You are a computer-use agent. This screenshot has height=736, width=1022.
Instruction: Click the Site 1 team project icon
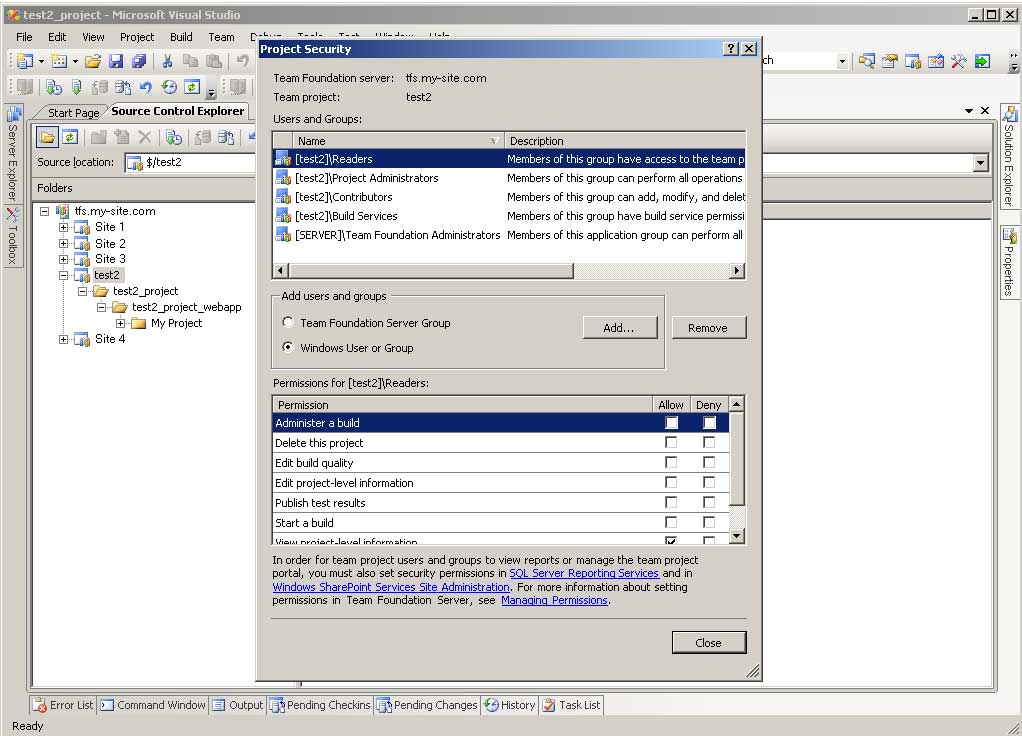[82, 227]
